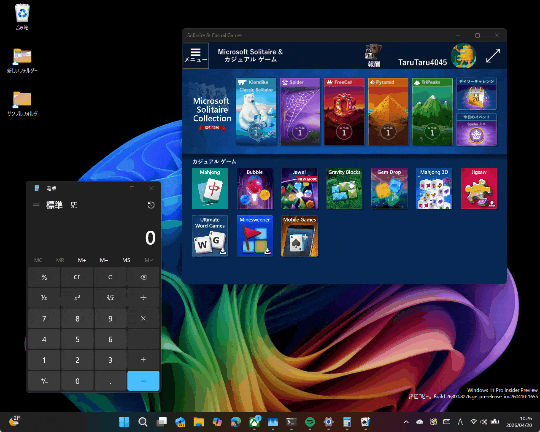Click the trophy rewards icon in Solitaire header
This screenshot has width=540, height=432.
[373, 55]
